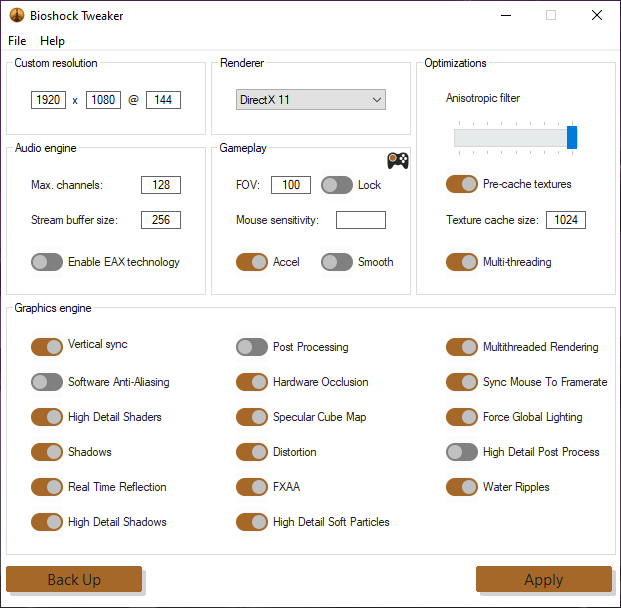This screenshot has height=608, width=621.
Task: Click the Bioshock Tweaker app icon in title bar
Action: point(17,15)
